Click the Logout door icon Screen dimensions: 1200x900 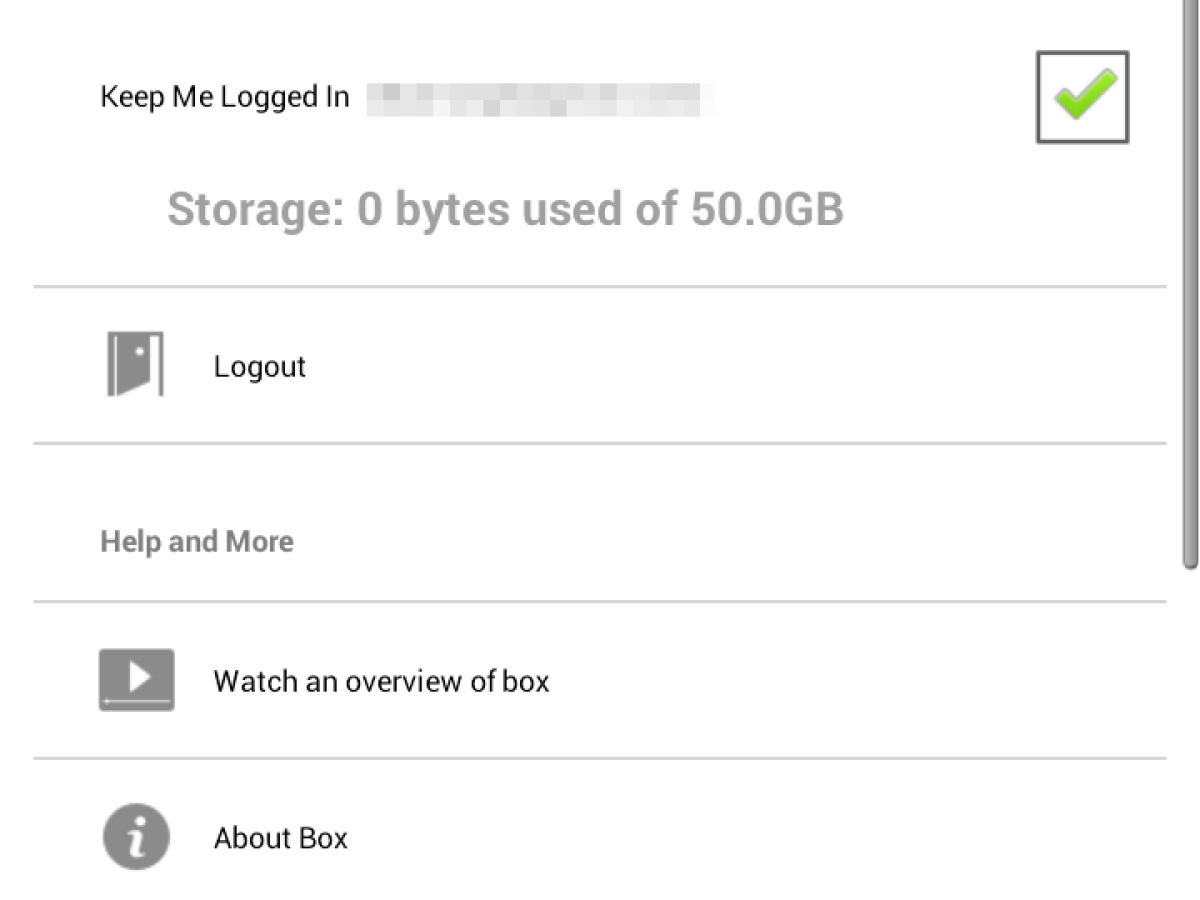click(x=135, y=365)
